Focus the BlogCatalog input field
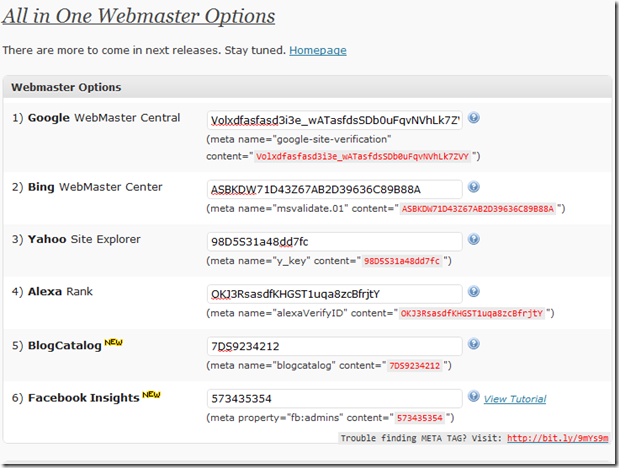619x468 pixels. point(334,346)
